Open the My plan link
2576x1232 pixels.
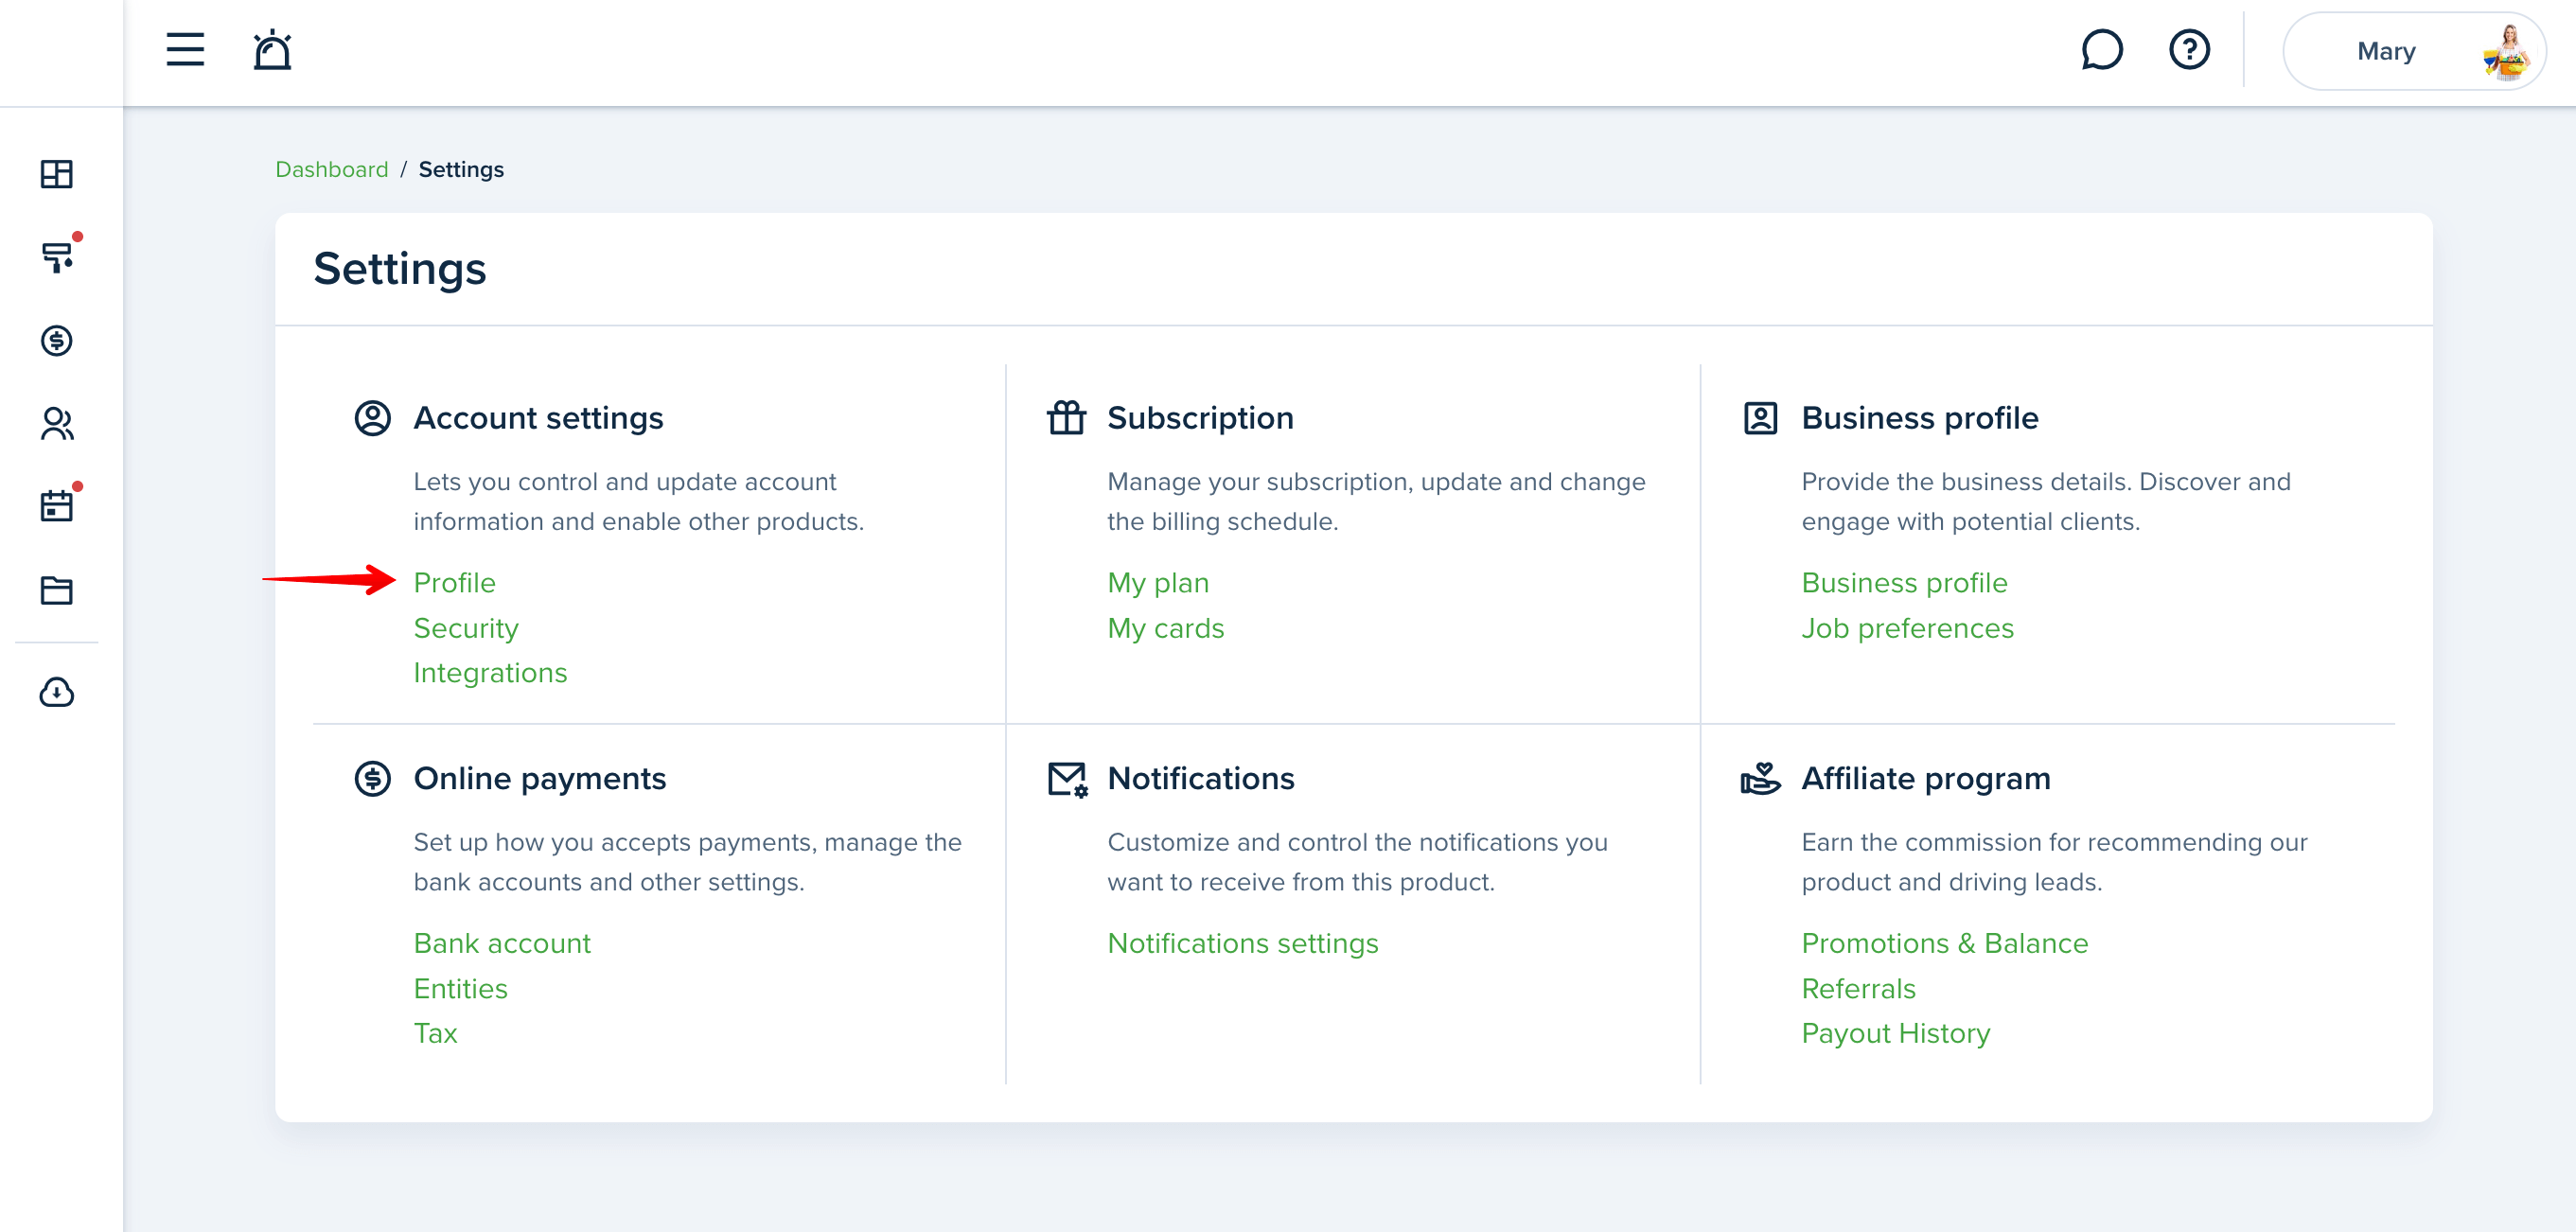click(x=1158, y=583)
